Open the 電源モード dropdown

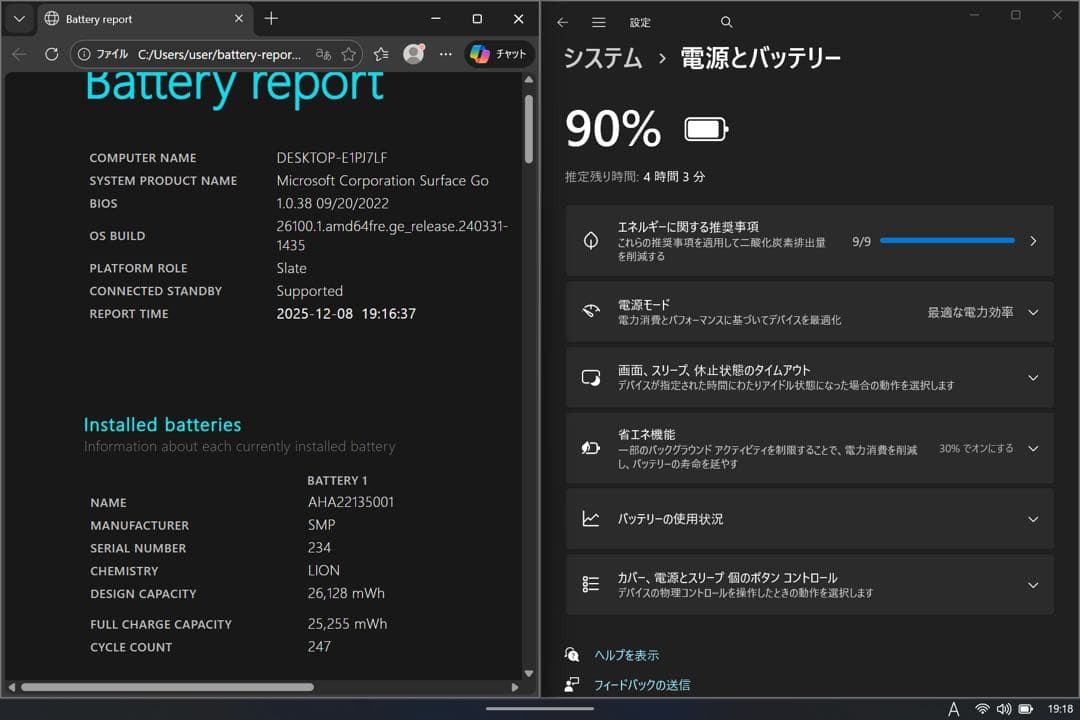click(1033, 311)
